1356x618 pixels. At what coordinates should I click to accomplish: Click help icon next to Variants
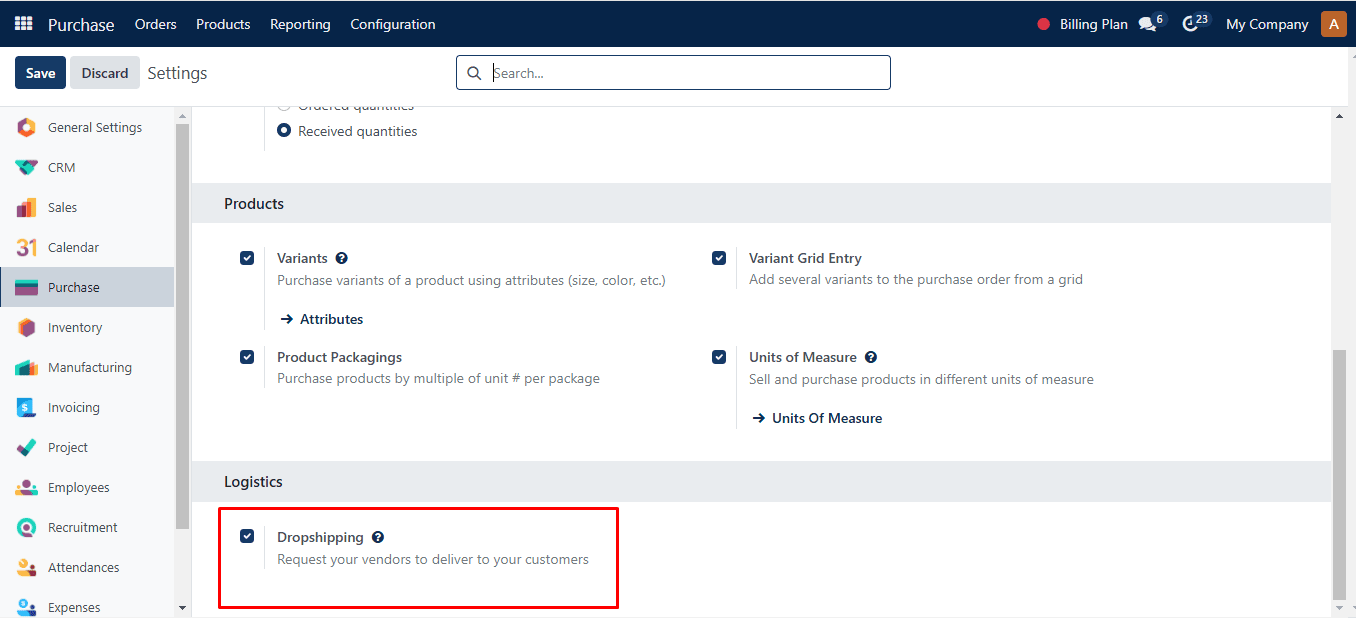[x=342, y=258]
